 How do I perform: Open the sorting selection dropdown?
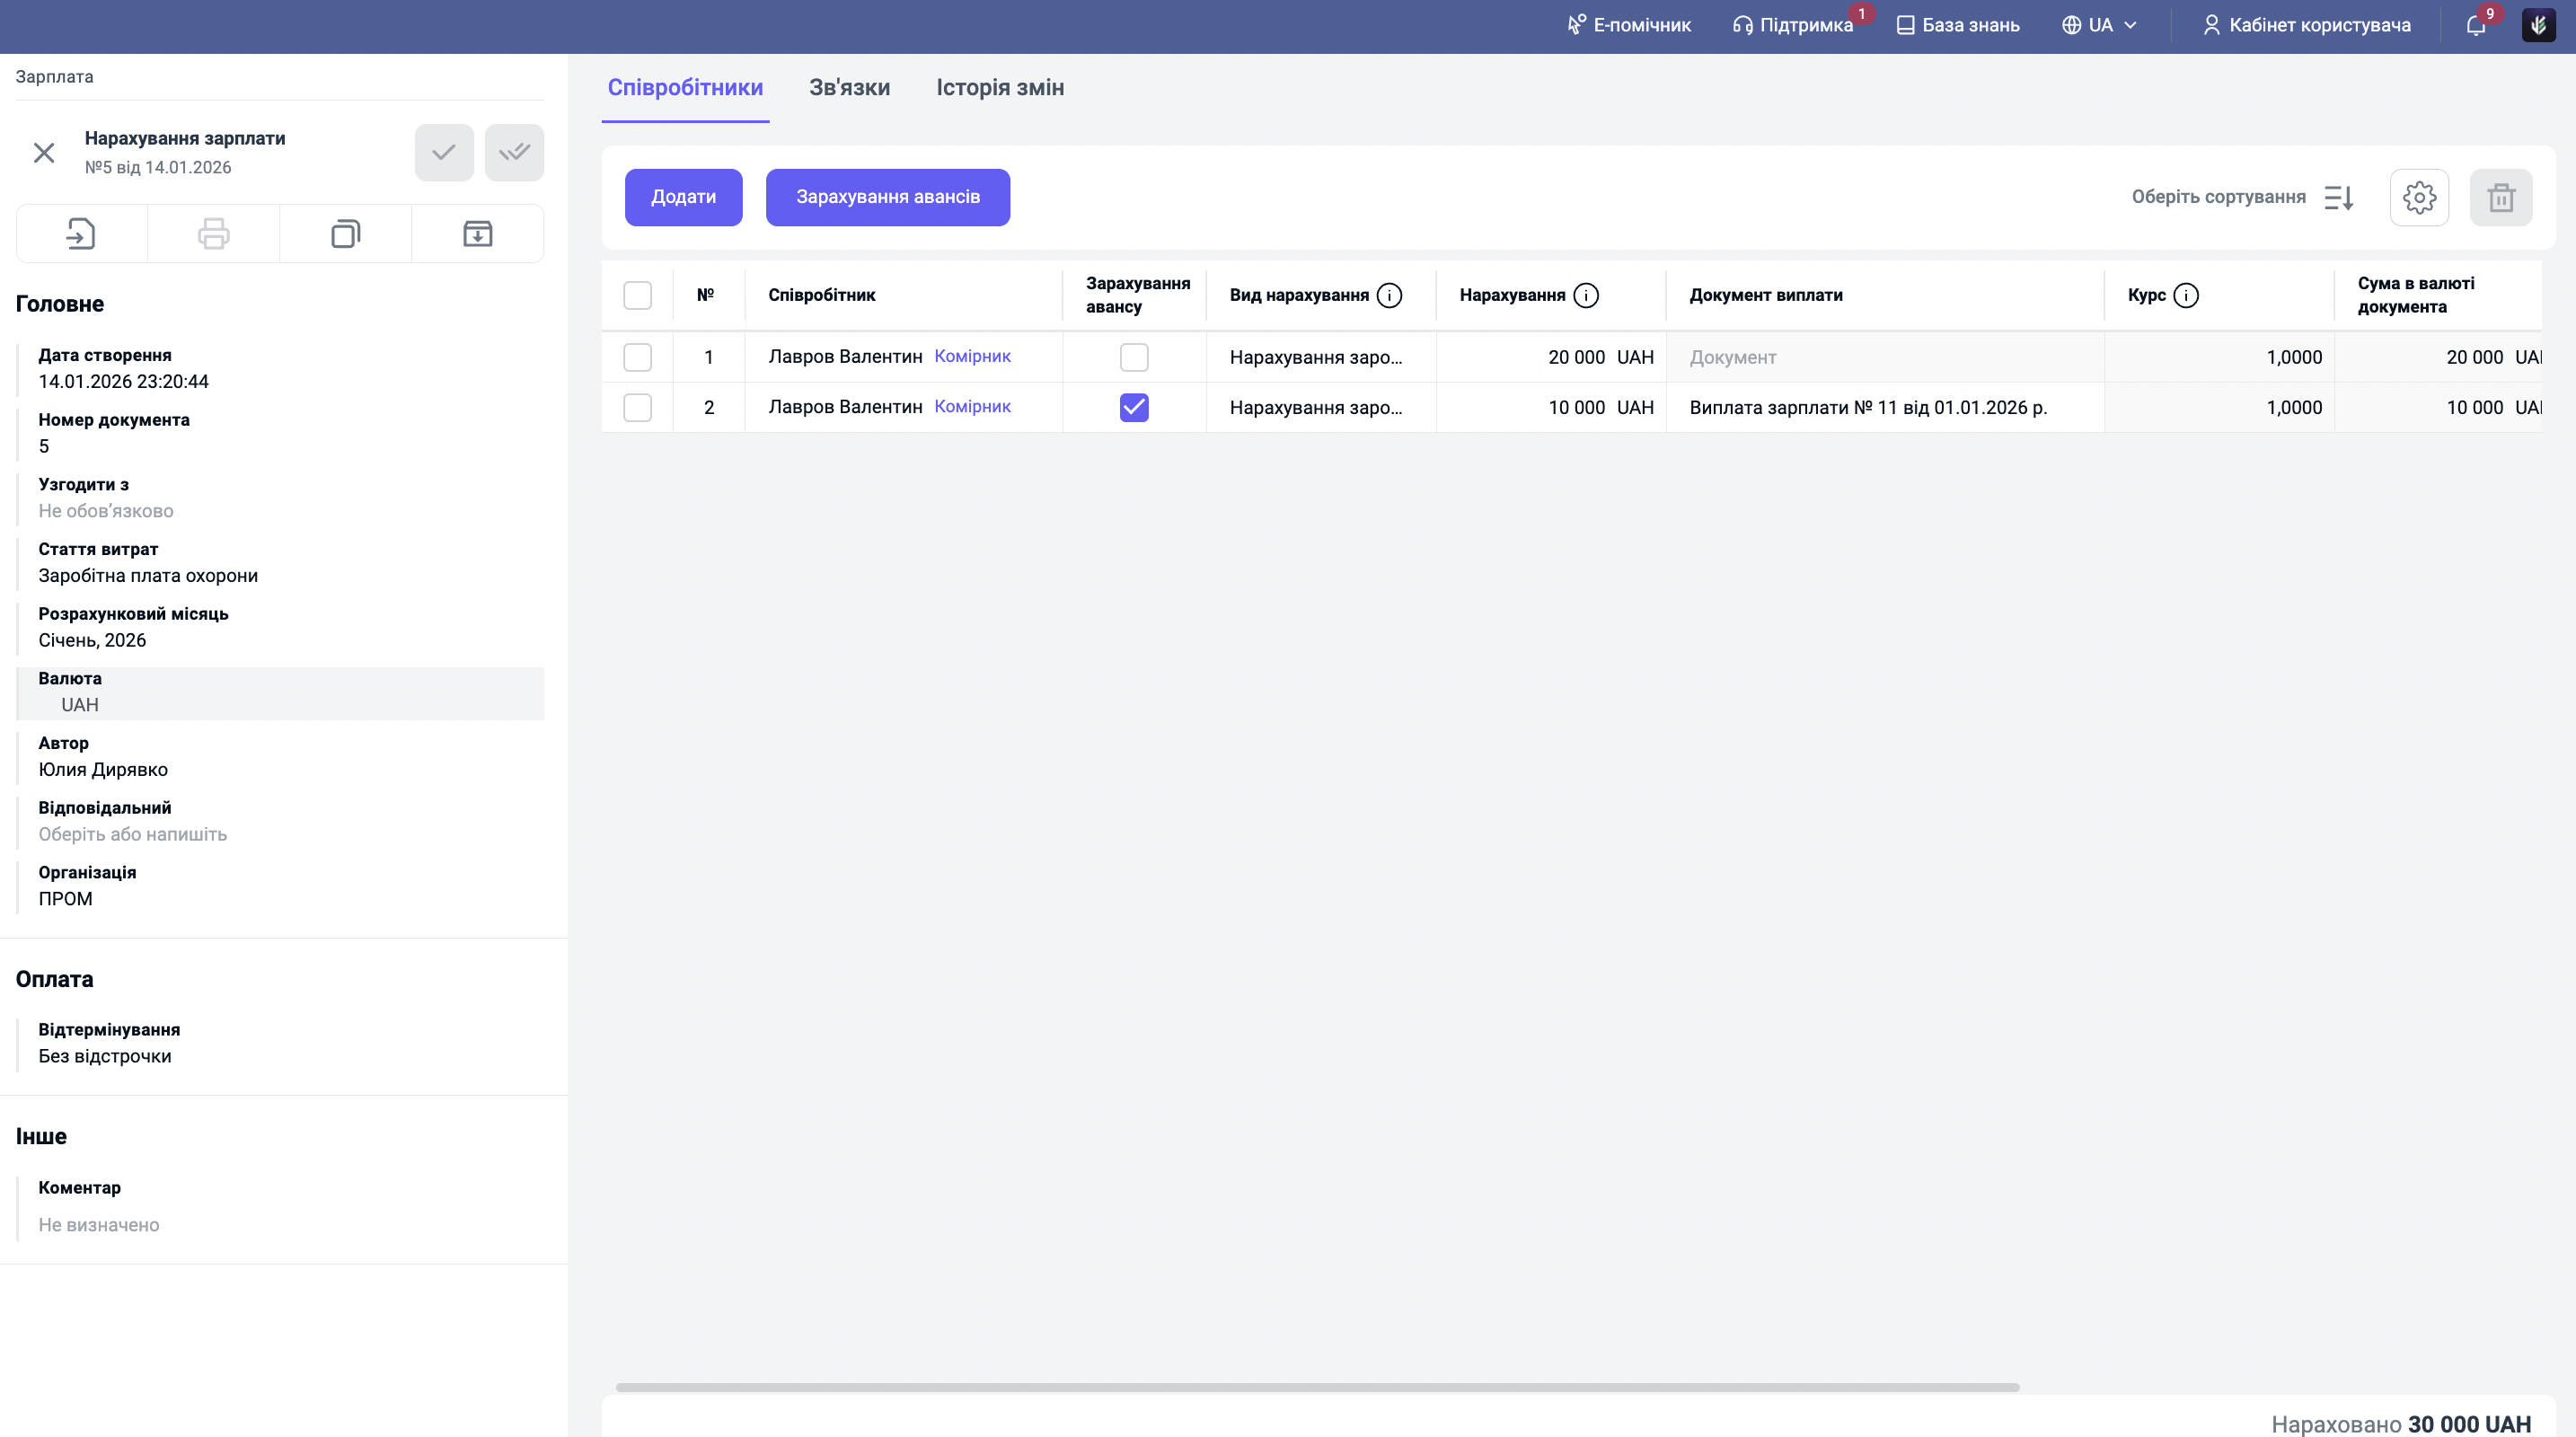point(2242,197)
